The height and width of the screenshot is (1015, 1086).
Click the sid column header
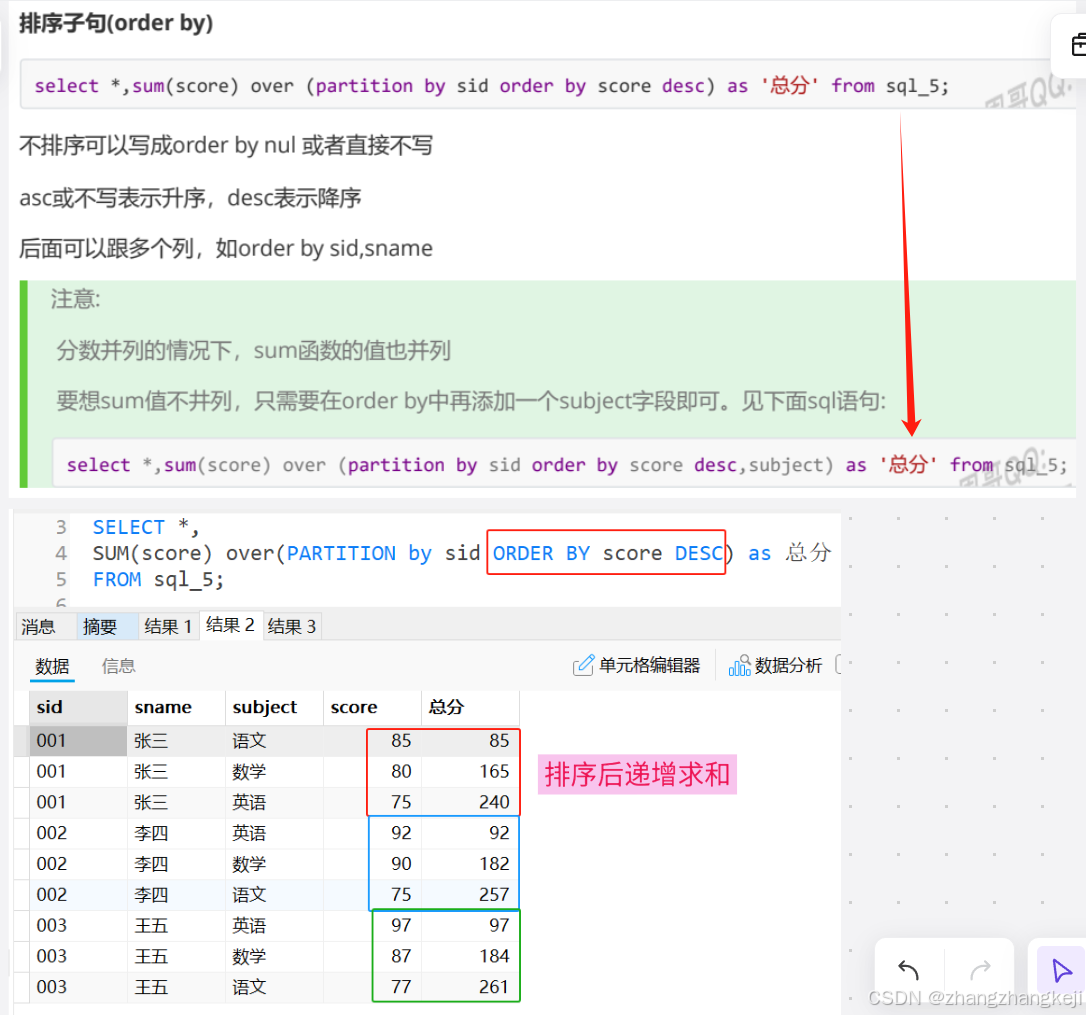(78, 707)
